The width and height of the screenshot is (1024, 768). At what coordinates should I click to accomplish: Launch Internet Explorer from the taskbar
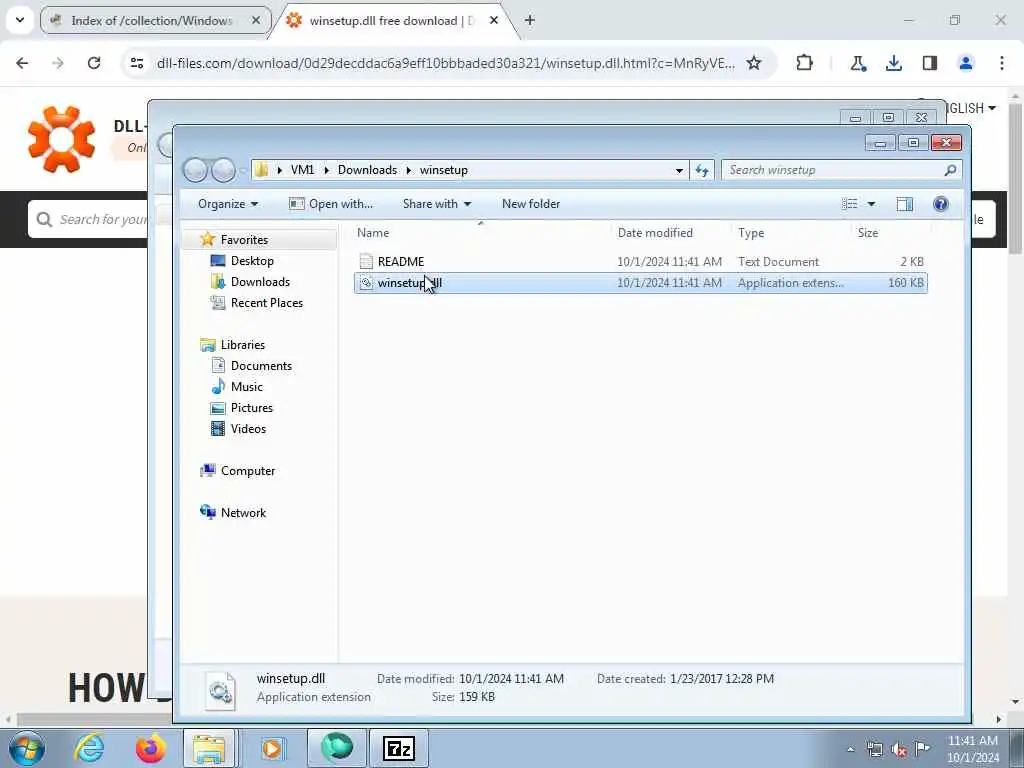click(x=89, y=748)
